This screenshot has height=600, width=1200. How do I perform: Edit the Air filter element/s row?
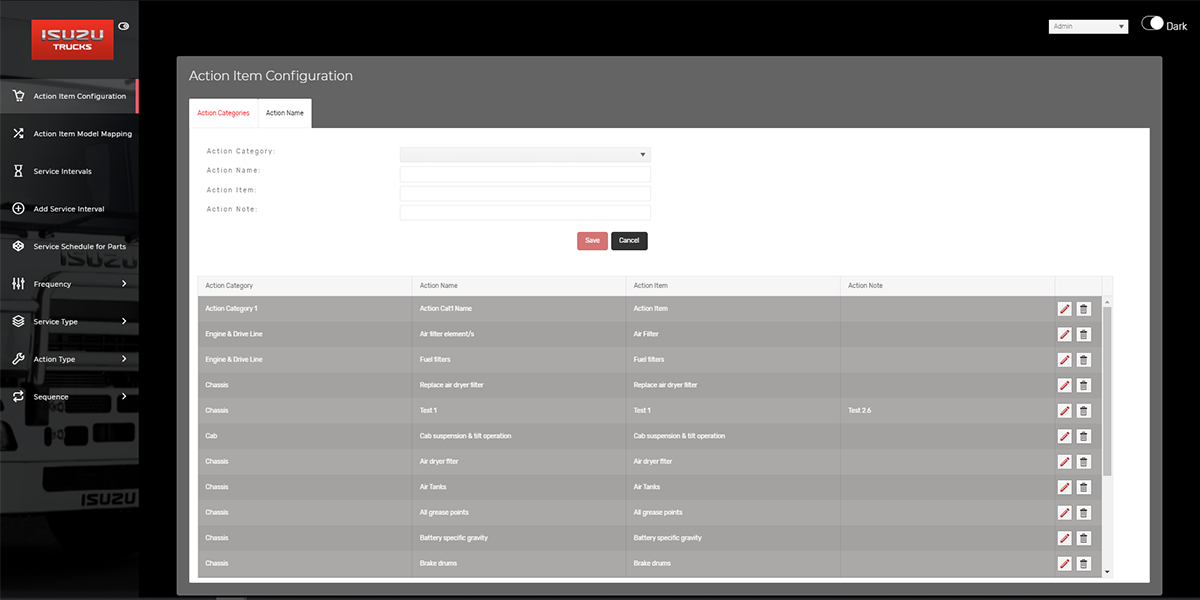pos(1064,335)
